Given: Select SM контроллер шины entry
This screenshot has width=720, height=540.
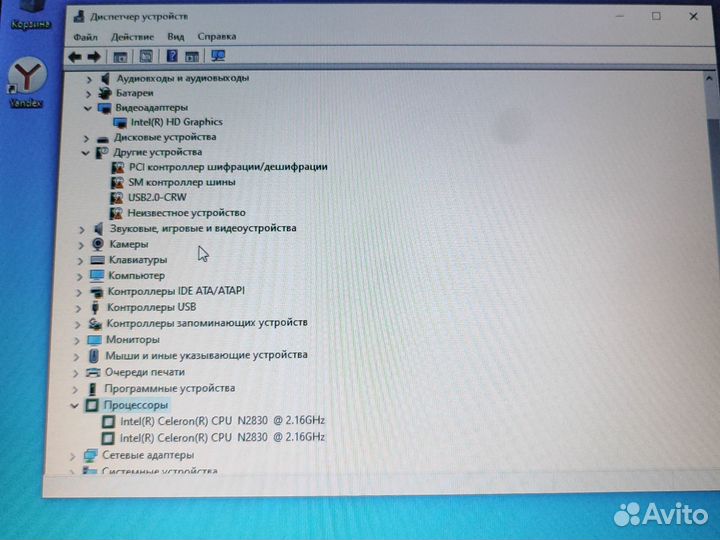Looking at the screenshot, I should point(182,182).
